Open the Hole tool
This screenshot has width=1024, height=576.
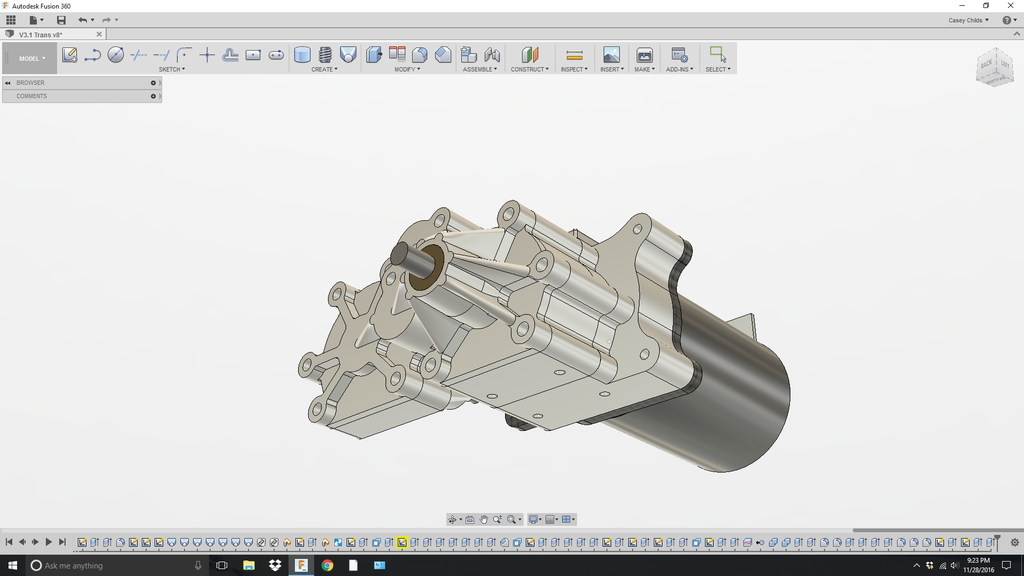point(348,55)
